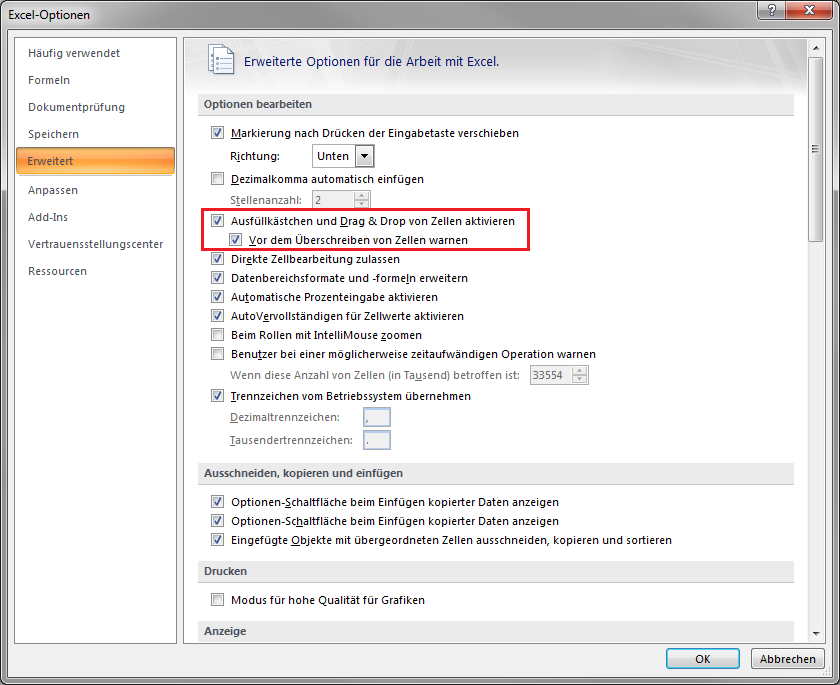Image resolution: width=840 pixels, height=685 pixels.
Task: Open the Formeln category
Action: coord(49,80)
